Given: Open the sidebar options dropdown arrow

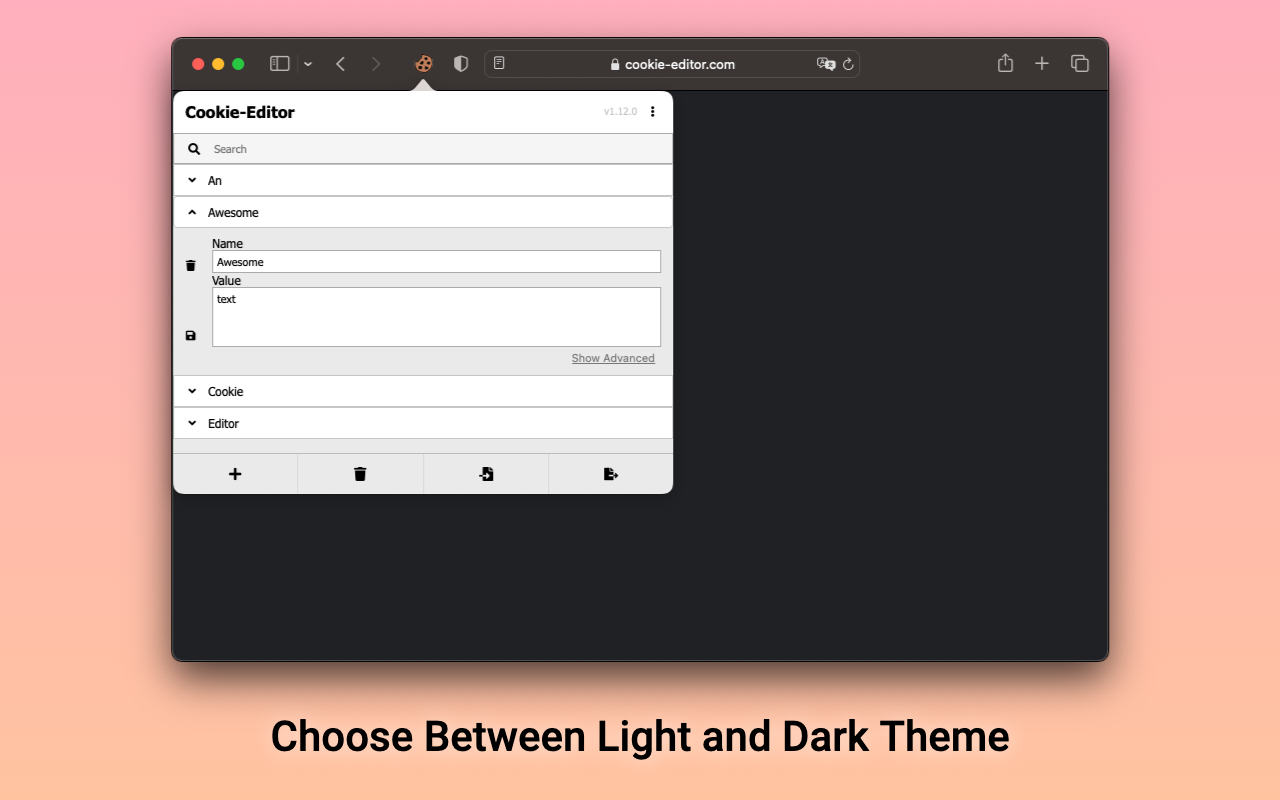Looking at the screenshot, I should (308, 64).
